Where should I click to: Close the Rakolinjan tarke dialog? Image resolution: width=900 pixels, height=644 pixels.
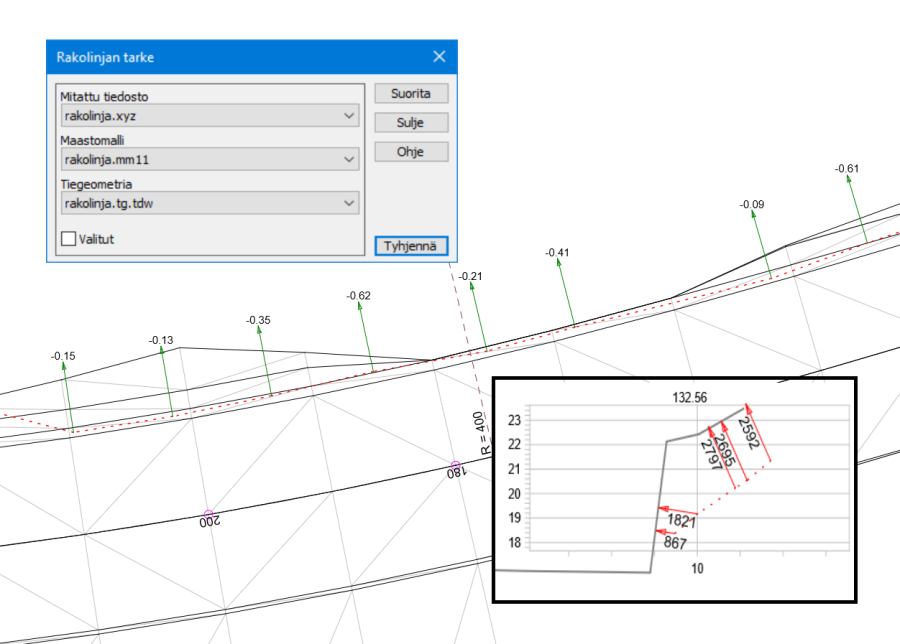tap(438, 57)
